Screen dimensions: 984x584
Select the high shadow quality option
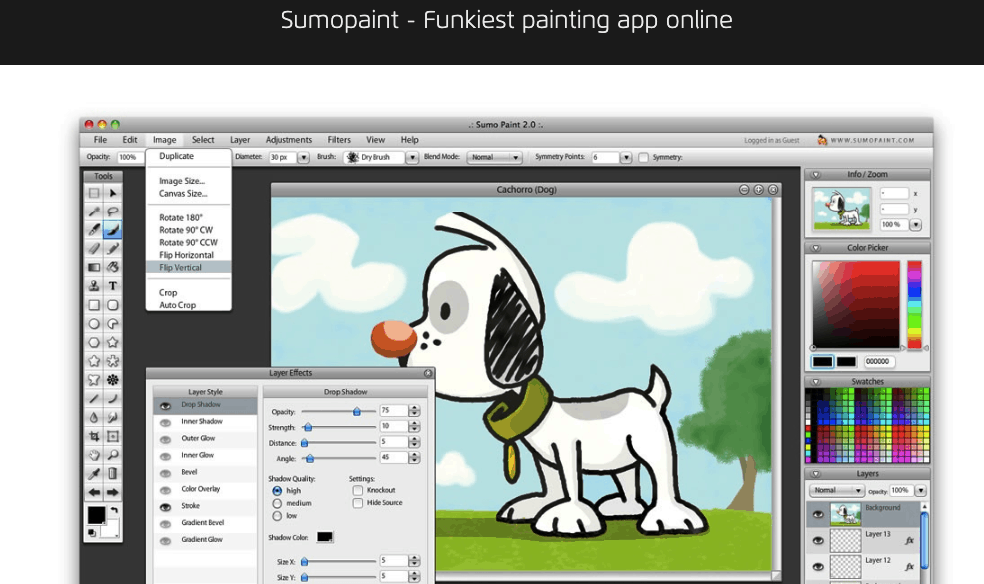(277, 491)
